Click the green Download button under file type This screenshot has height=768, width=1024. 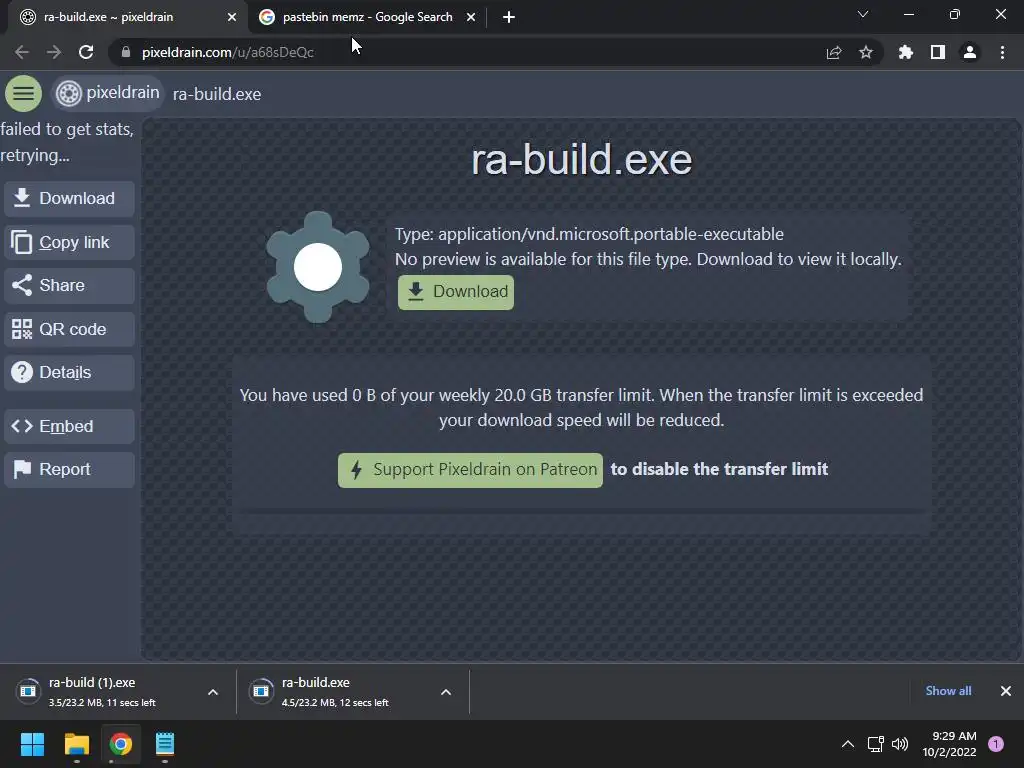tap(456, 292)
